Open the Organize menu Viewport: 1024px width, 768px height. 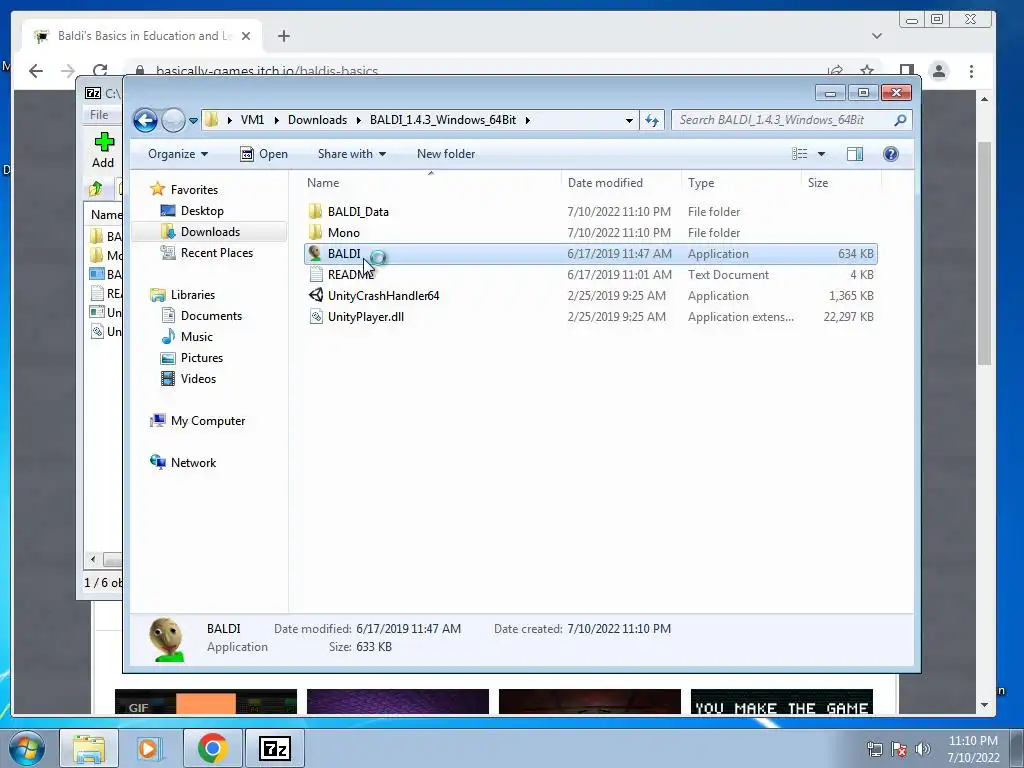point(178,154)
